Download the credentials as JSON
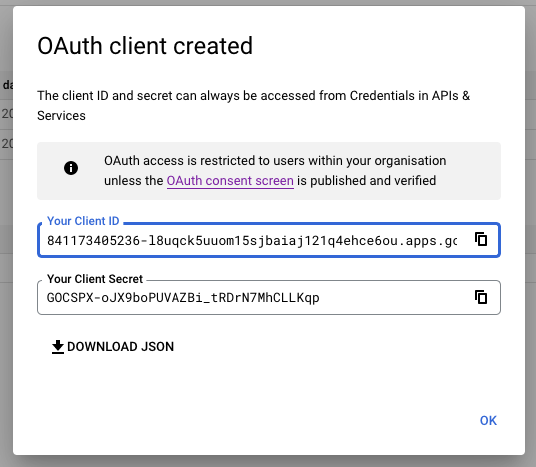Viewport: 536px width, 467px height. coord(112,347)
